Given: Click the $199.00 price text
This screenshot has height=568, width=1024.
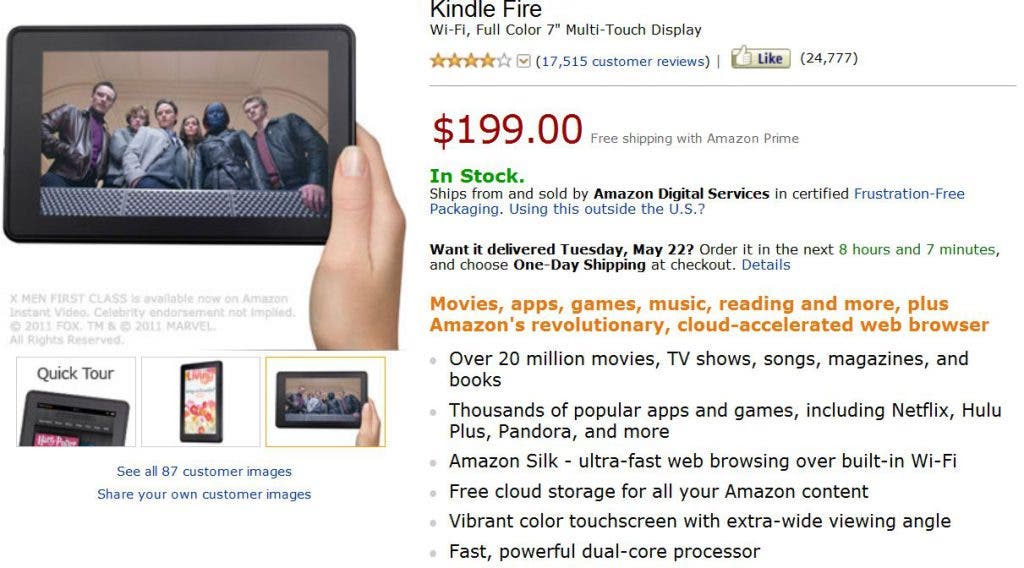Looking at the screenshot, I should click(x=507, y=129).
